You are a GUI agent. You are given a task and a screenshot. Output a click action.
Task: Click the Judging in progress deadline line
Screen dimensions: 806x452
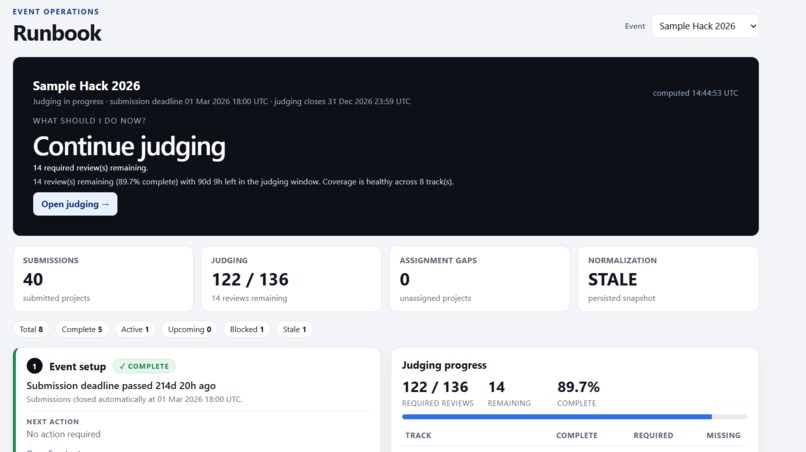tap(222, 101)
